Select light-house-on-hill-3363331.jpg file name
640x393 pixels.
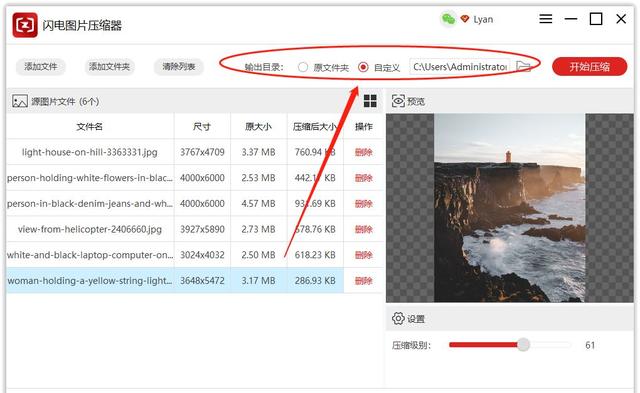click(x=89, y=152)
